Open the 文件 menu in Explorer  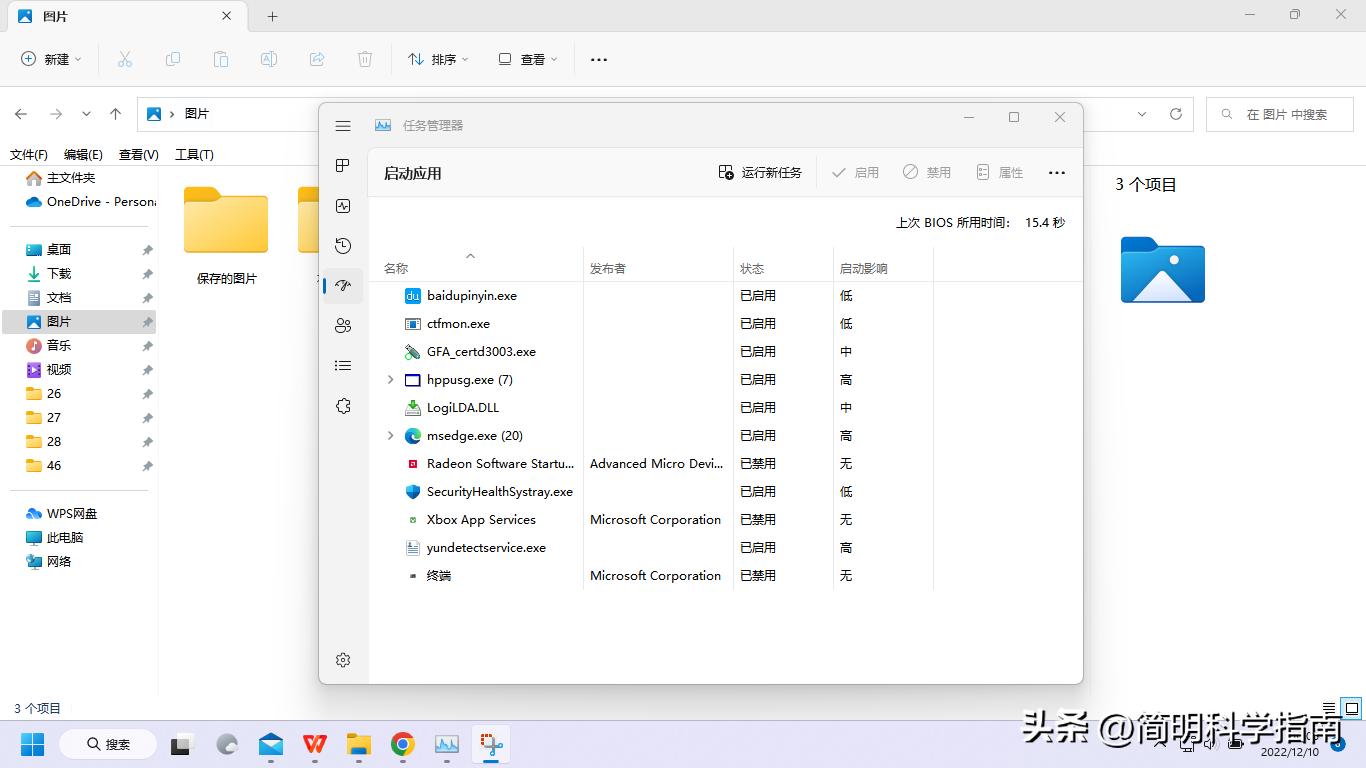point(28,154)
